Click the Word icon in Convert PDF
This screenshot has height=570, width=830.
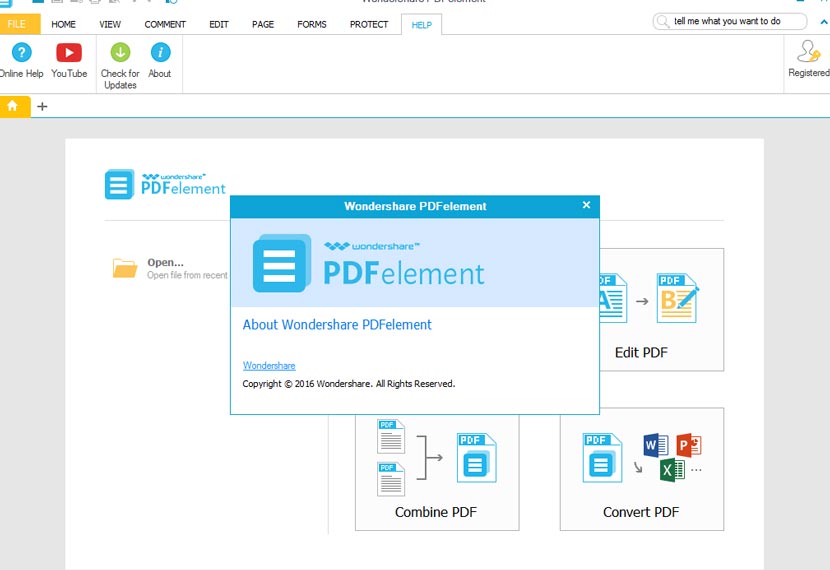tap(656, 445)
